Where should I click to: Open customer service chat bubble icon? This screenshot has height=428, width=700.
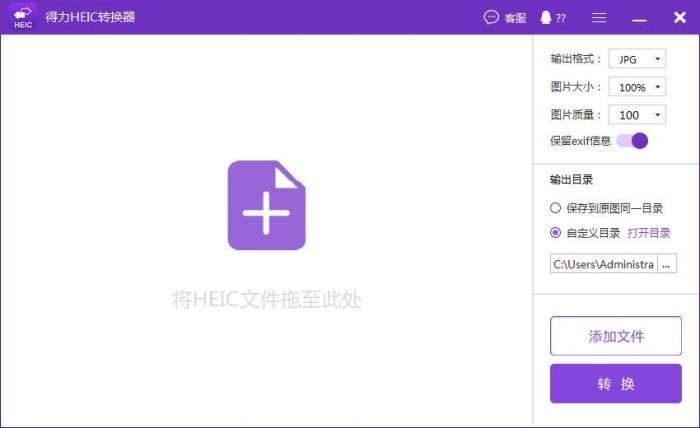(x=491, y=17)
